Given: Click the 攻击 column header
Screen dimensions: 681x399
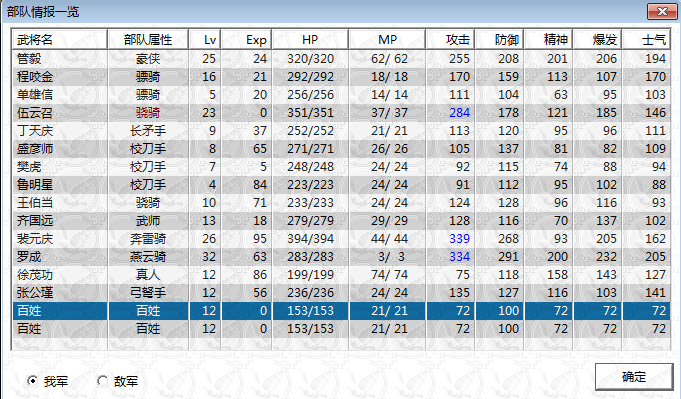Looking at the screenshot, I should [x=450, y=40].
